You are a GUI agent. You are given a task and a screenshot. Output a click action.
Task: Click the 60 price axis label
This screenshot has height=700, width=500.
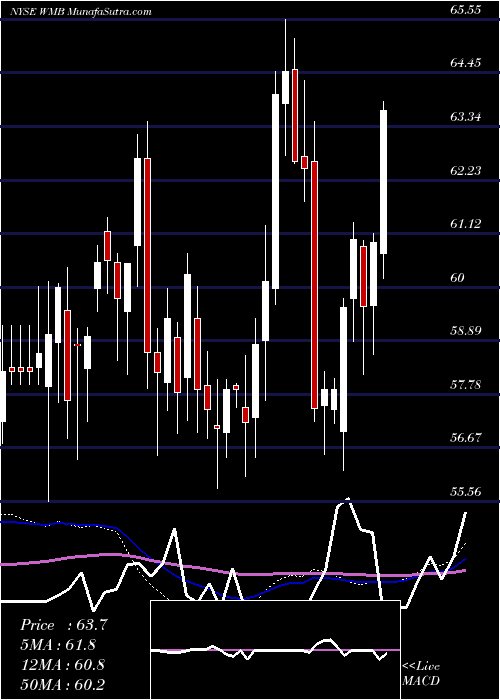(458, 278)
